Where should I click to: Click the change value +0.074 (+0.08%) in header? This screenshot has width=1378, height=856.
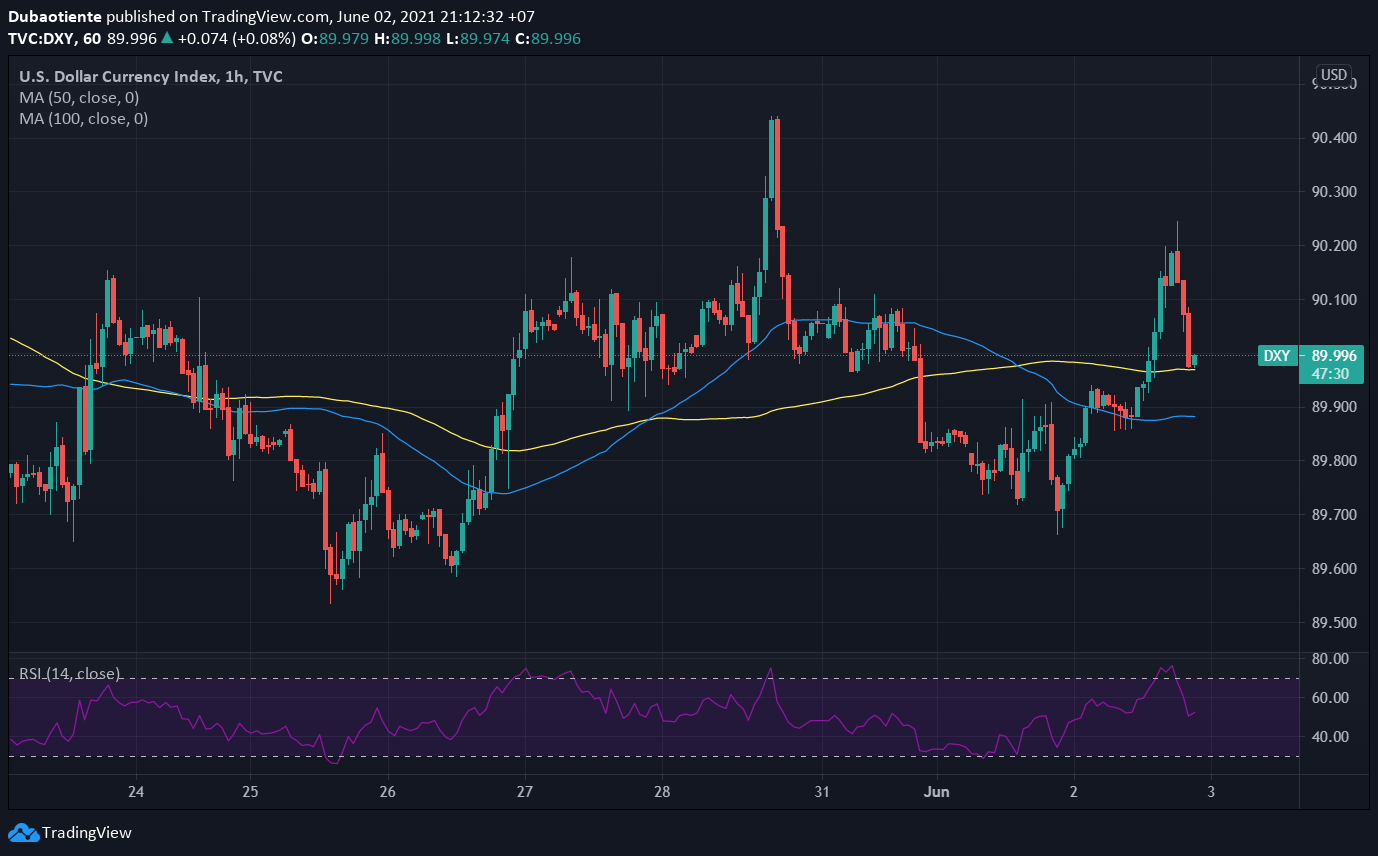click(x=236, y=38)
